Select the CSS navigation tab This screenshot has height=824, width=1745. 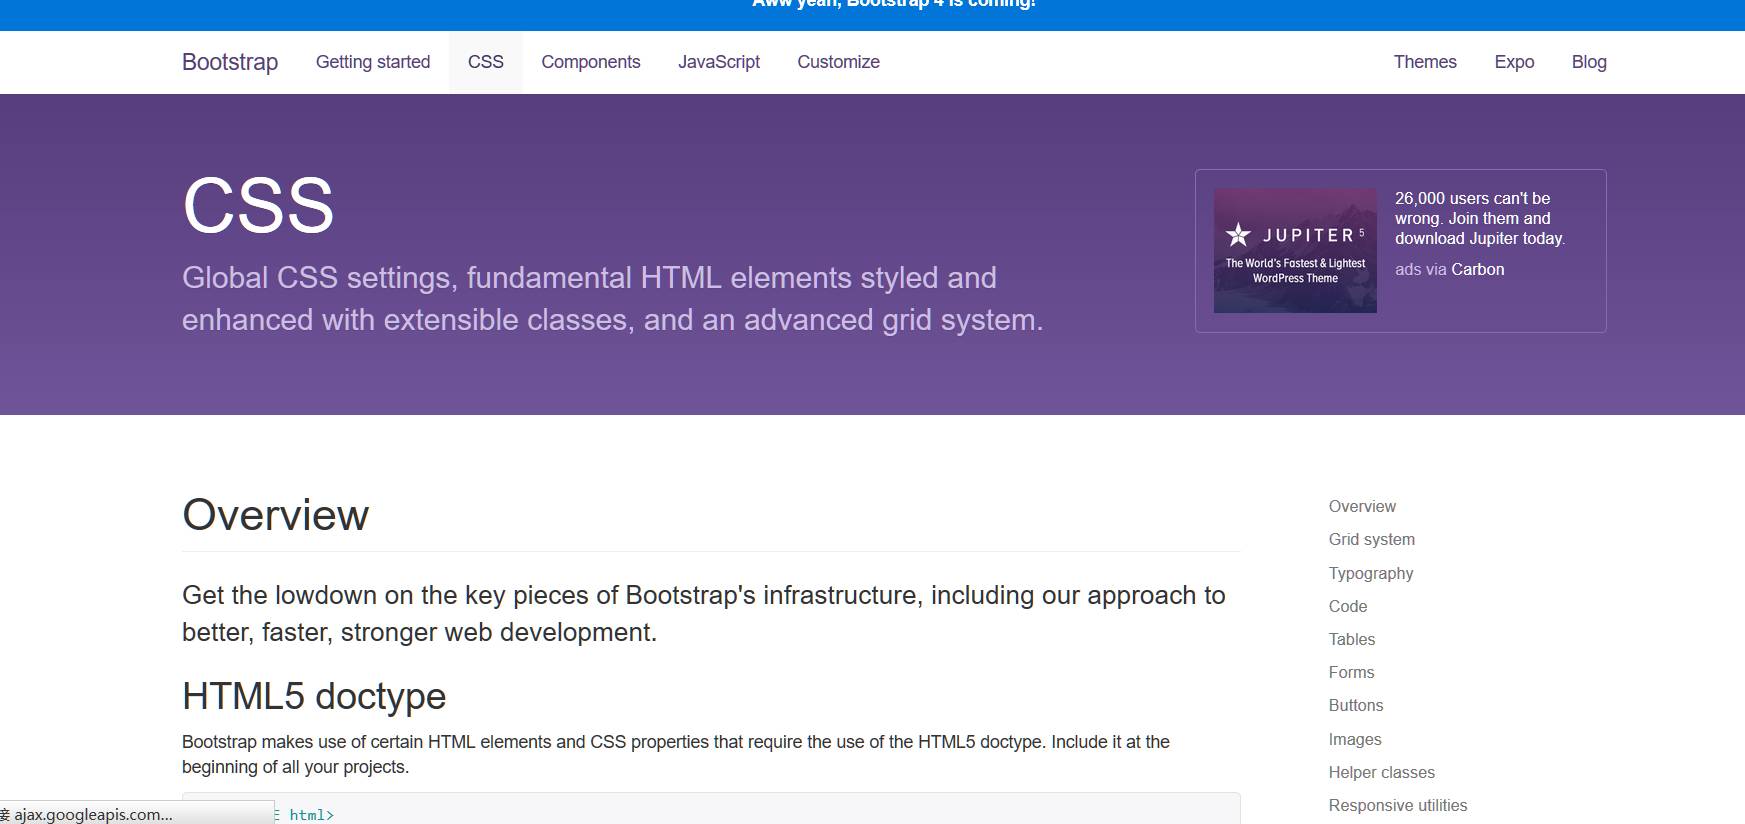[486, 62]
